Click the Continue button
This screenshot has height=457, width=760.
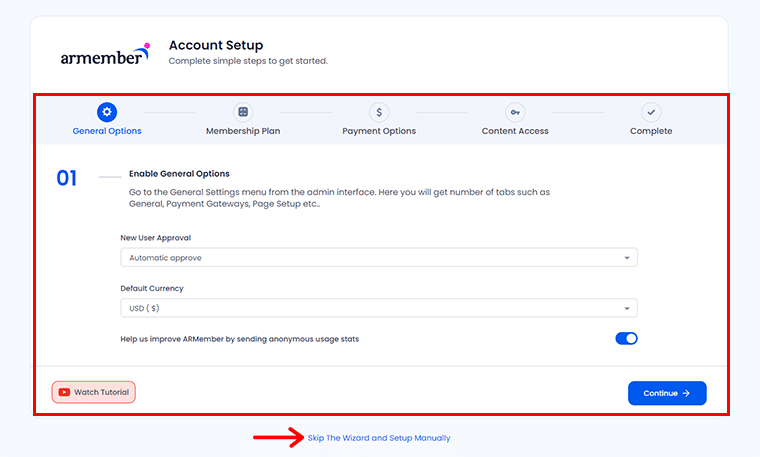tap(667, 393)
